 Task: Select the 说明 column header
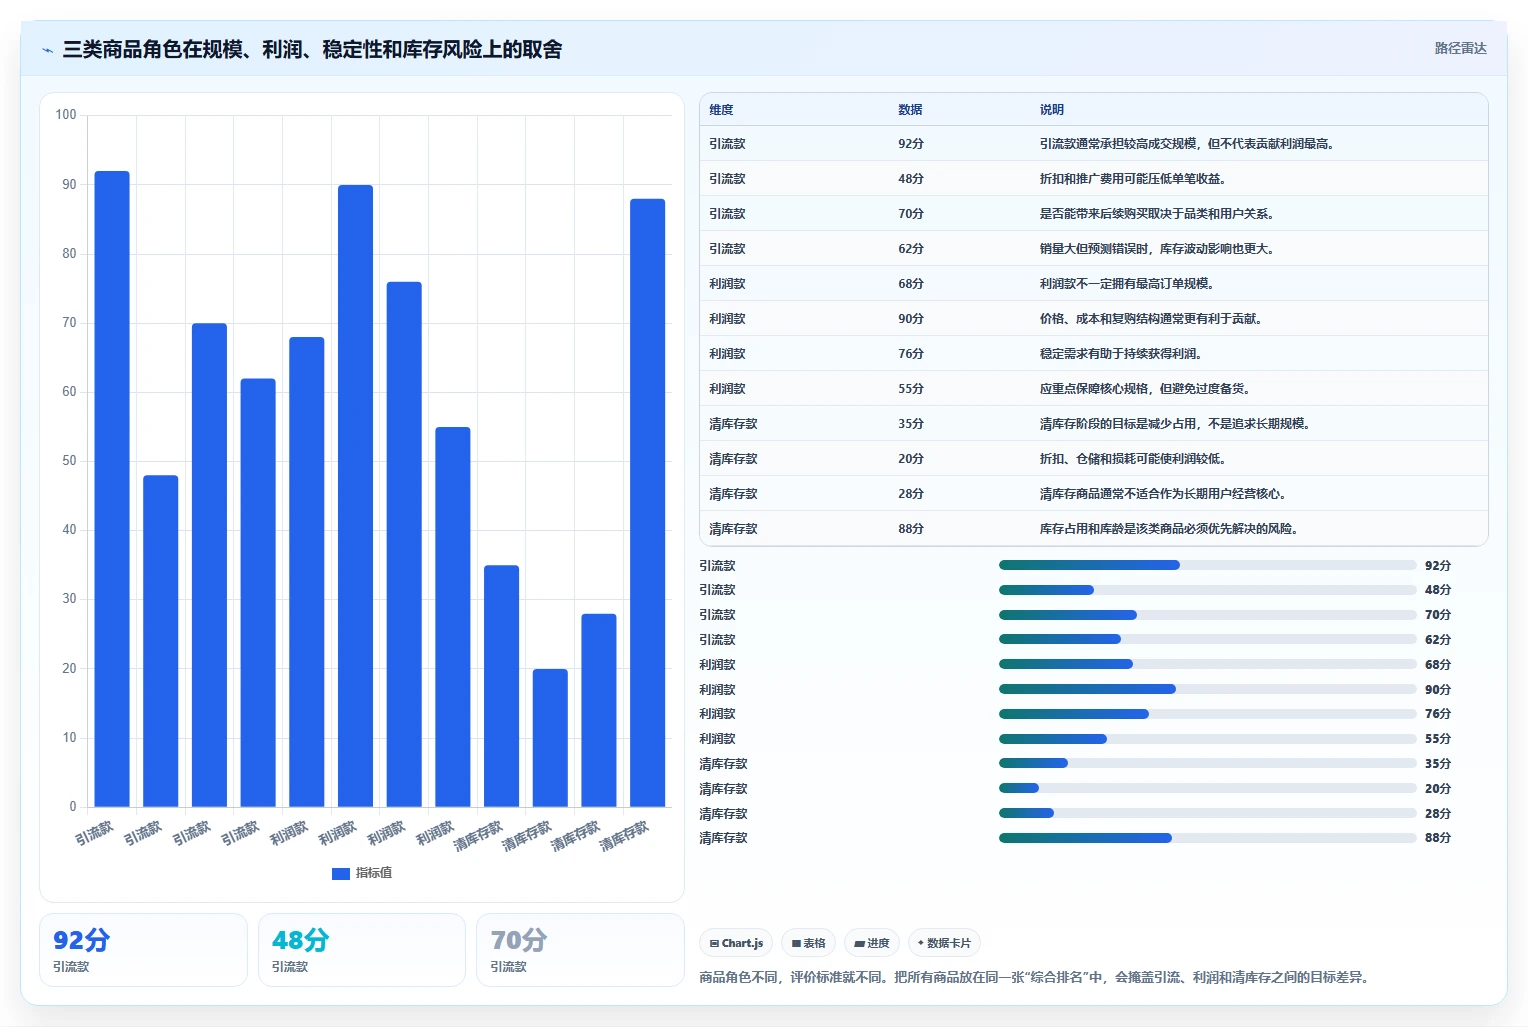click(x=1051, y=110)
